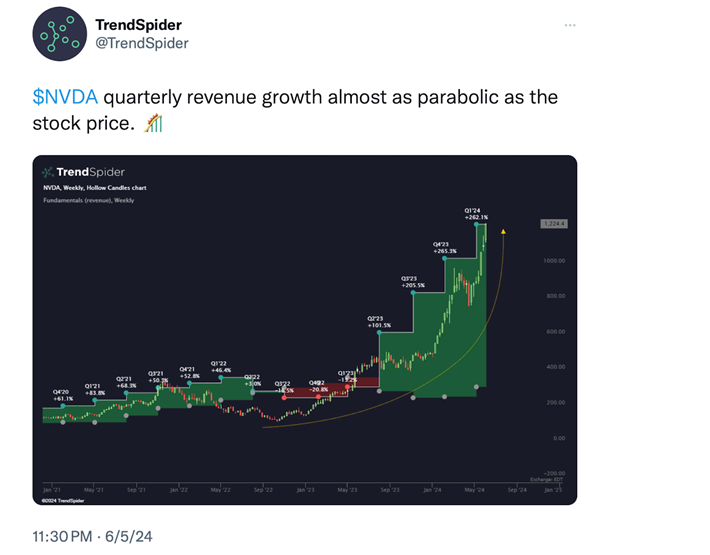
Task: Click the Q1'22 +46.4% revenue marker
Action: click(x=220, y=366)
